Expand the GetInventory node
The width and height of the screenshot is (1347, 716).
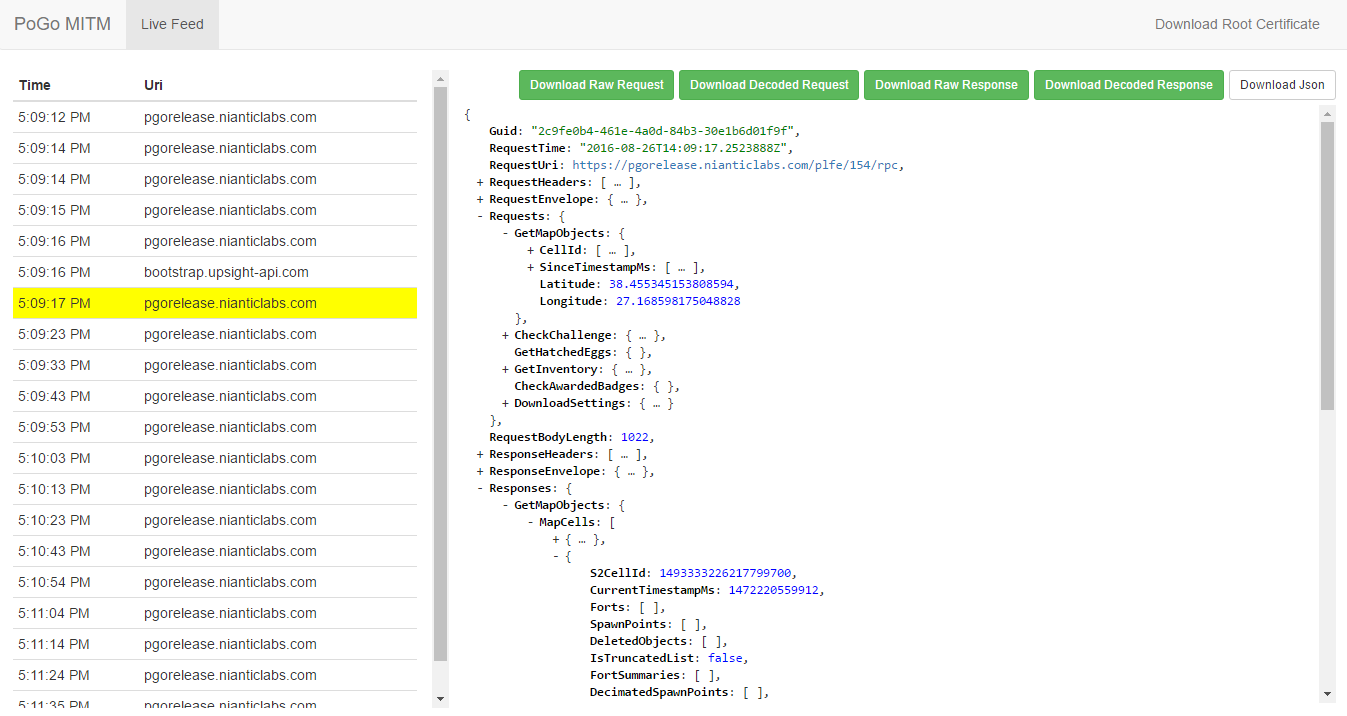point(505,369)
